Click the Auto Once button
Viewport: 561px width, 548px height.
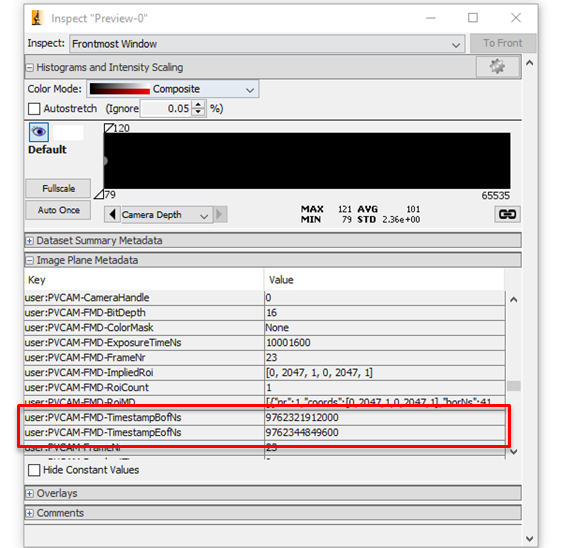[x=58, y=210]
